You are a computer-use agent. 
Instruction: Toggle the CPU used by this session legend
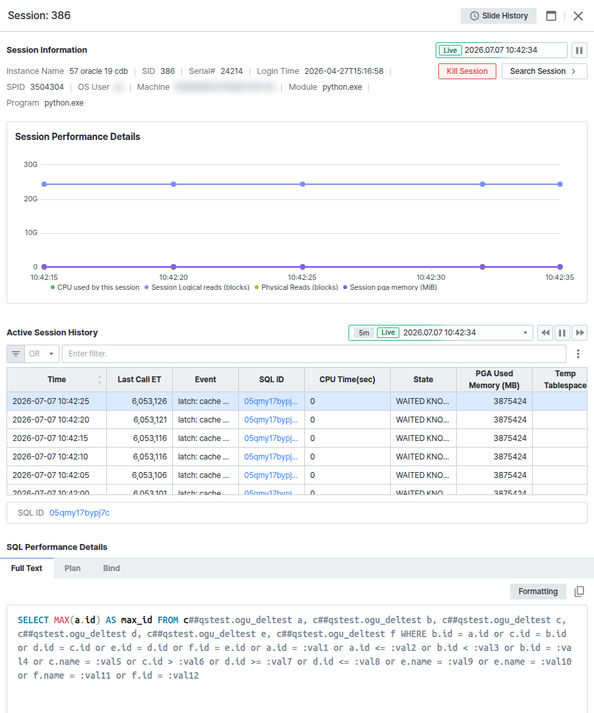click(x=95, y=287)
